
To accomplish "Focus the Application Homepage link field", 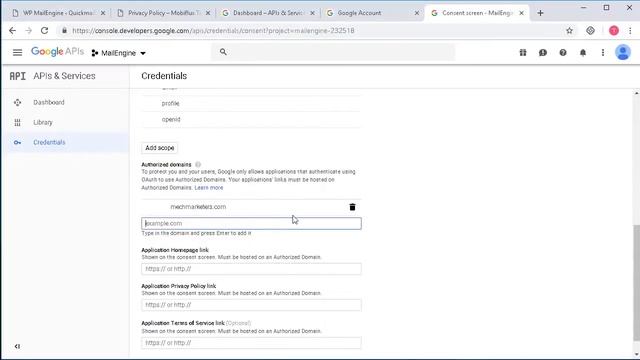I will point(251,269).
